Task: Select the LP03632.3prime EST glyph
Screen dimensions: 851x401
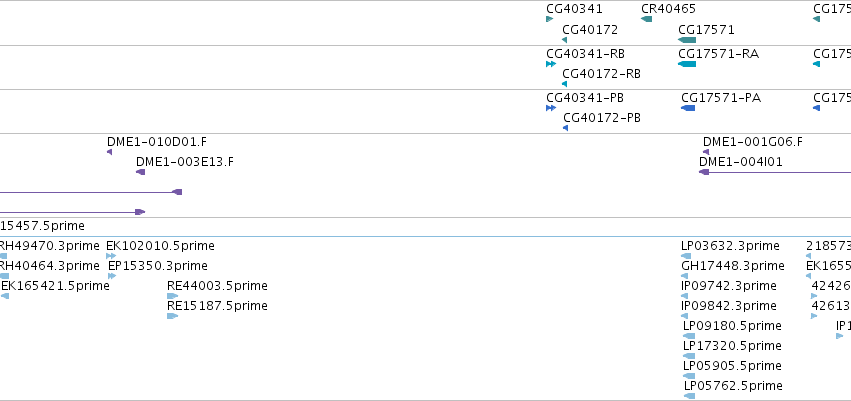Action: (x=686, y=256)
